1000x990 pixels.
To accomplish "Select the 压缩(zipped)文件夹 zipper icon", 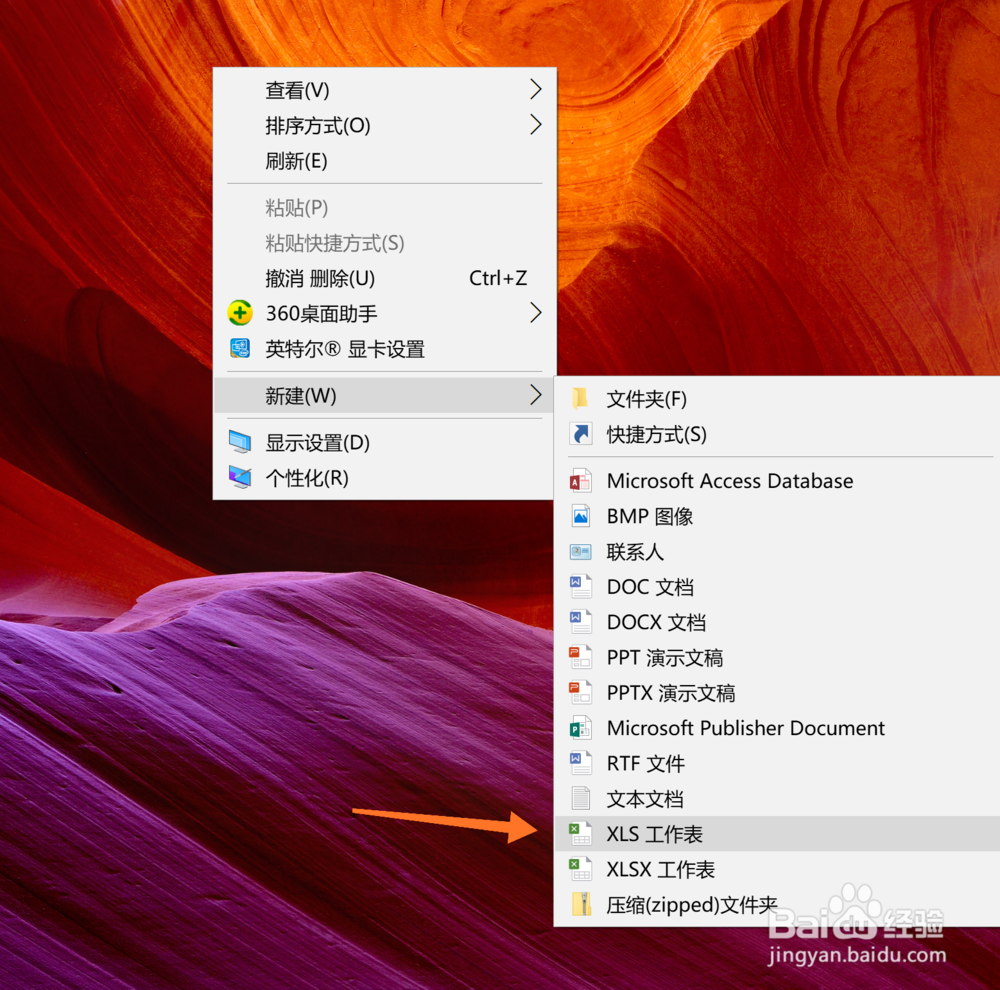I will point(580,904).
